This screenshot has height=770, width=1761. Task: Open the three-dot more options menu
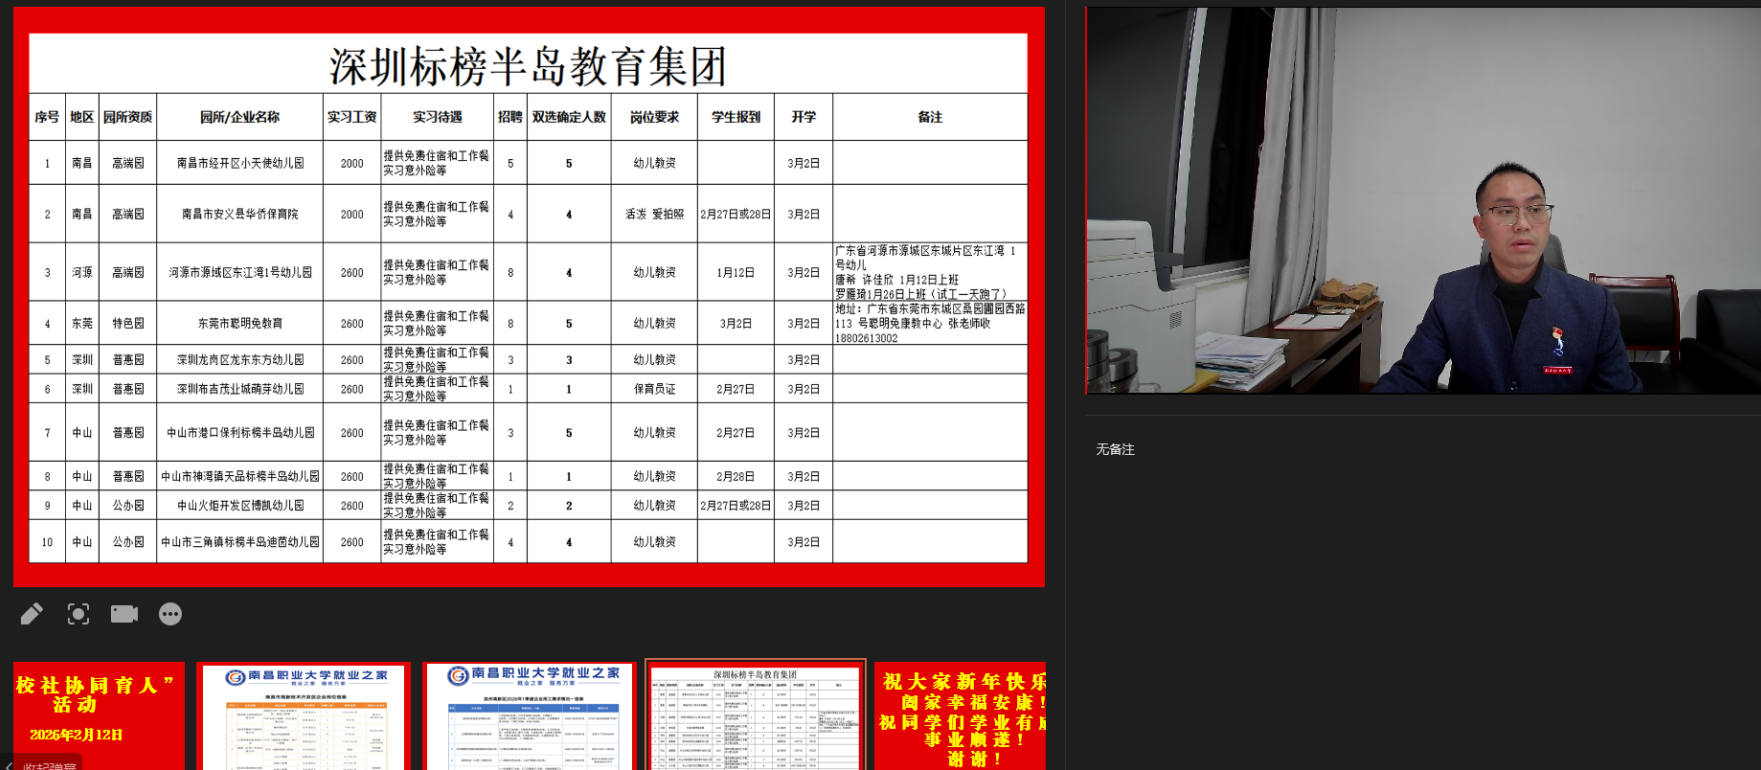(170, 614)
